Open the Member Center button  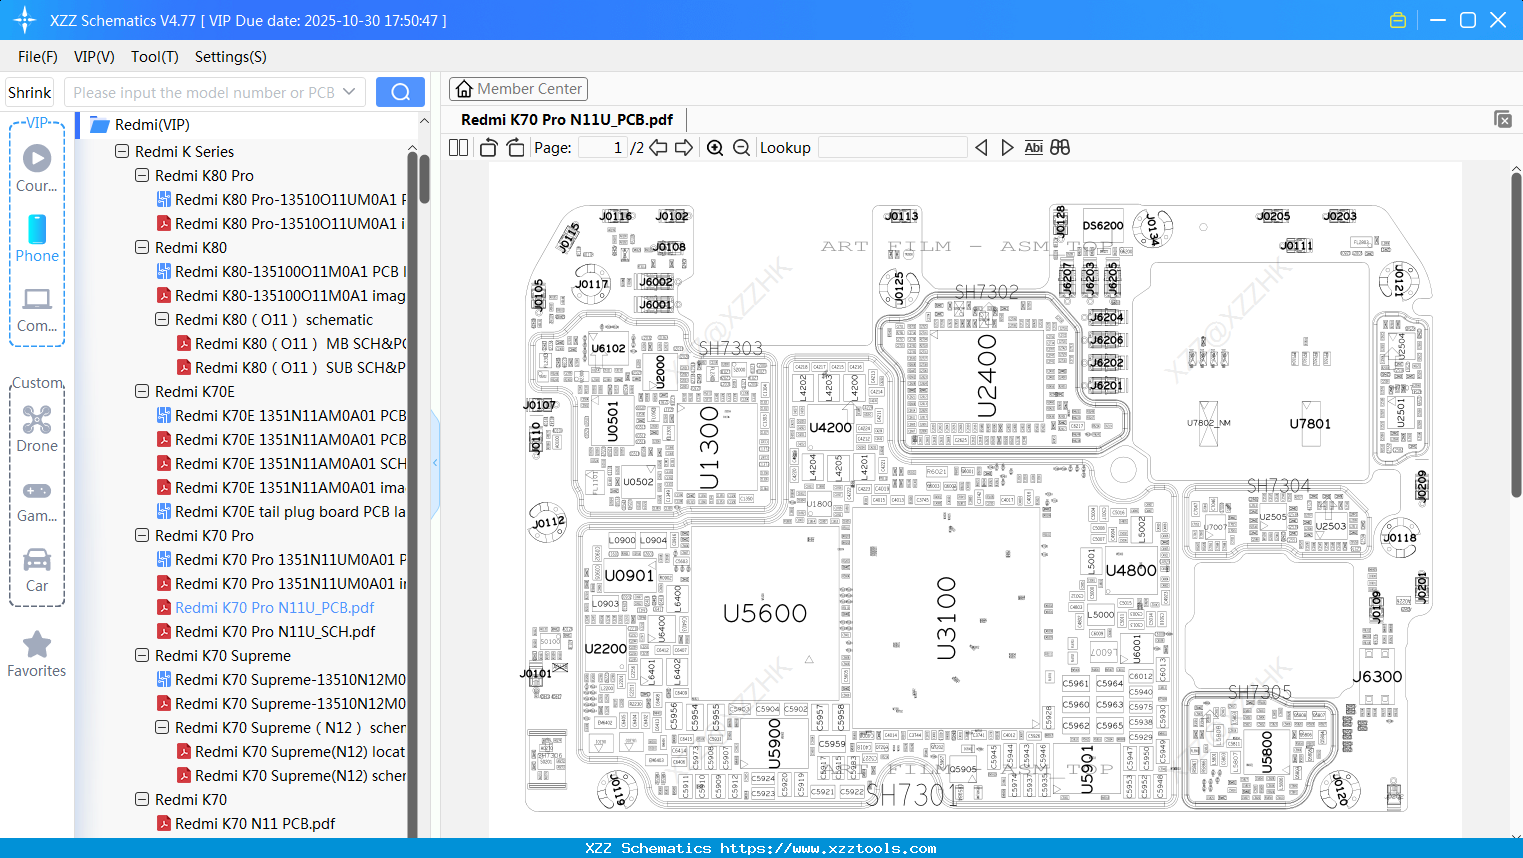tap(518, 89)
